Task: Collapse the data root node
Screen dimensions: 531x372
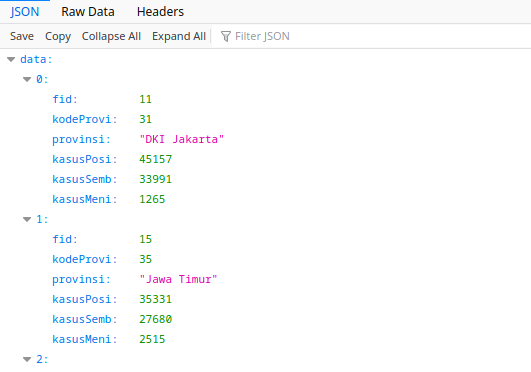Action: [11, 60]
